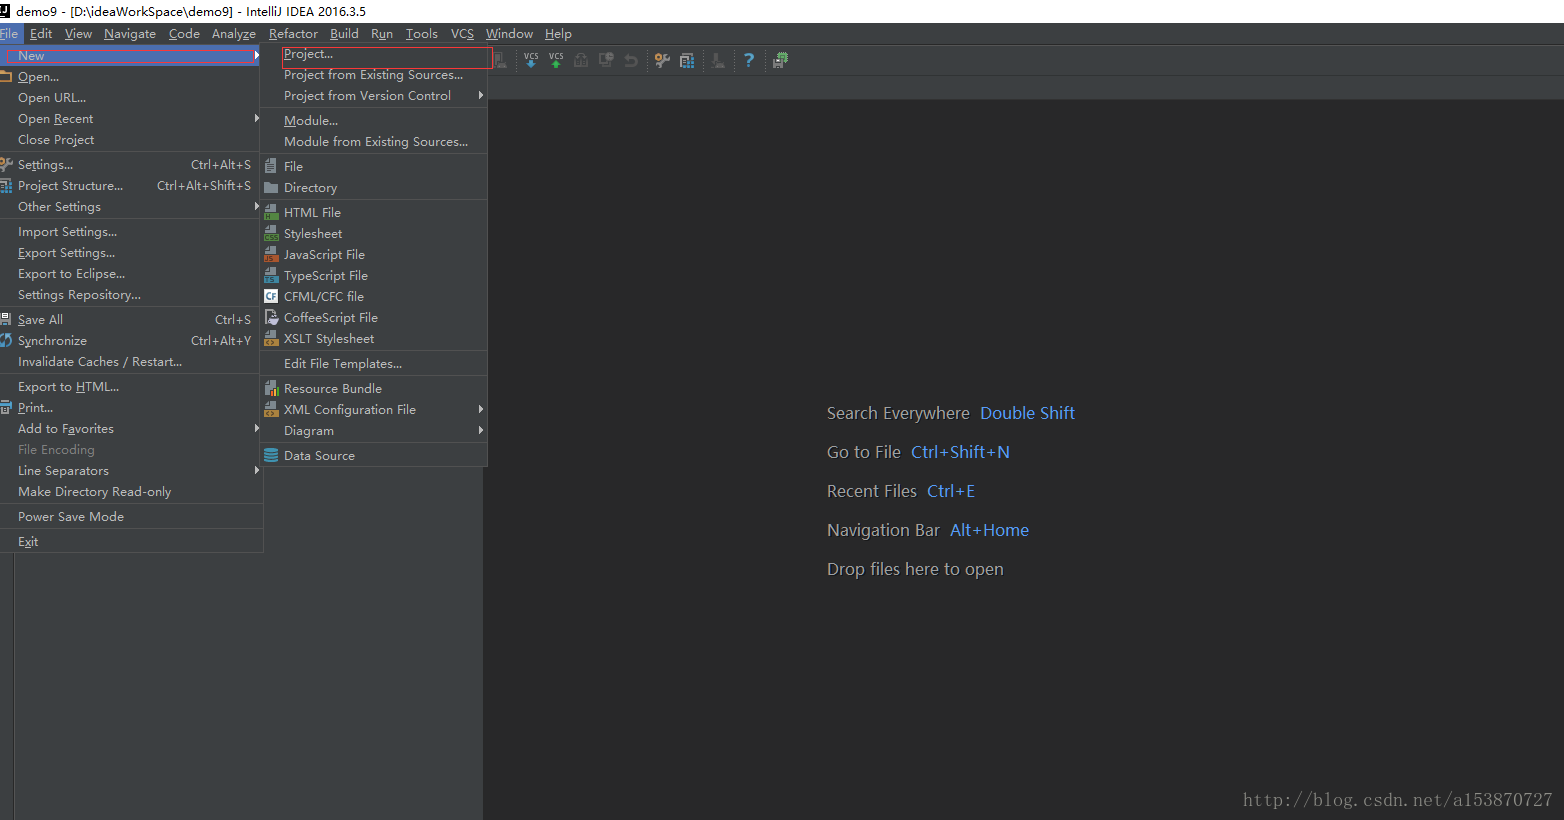Open Project Structure via the toolbar grid icon

point(687,61)
